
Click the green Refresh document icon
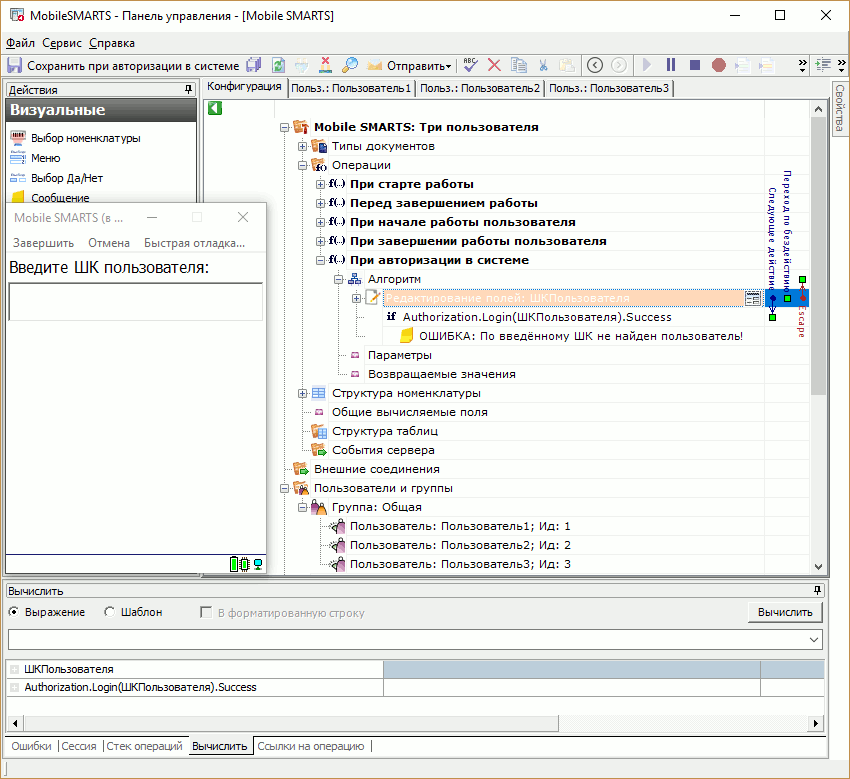(x=278, y=66)
